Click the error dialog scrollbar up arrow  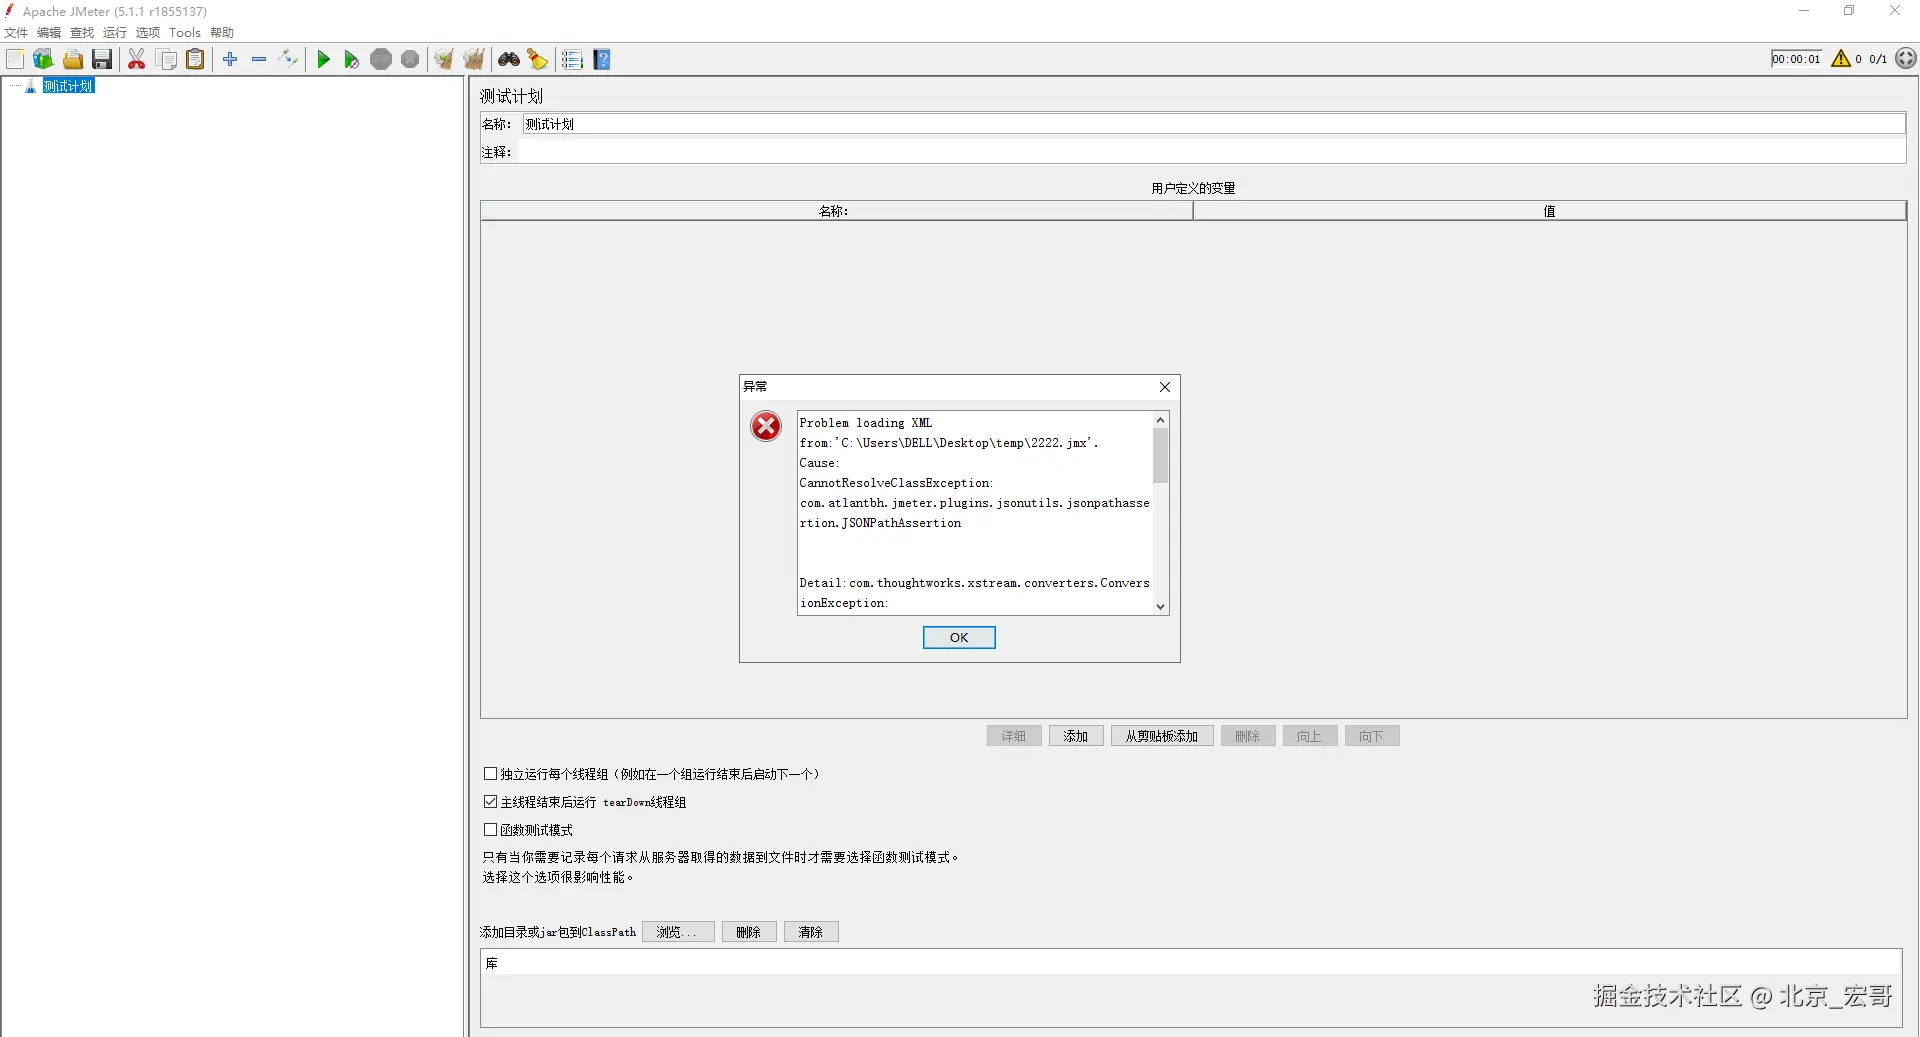pyautogui.click(x=1161, y=420)
